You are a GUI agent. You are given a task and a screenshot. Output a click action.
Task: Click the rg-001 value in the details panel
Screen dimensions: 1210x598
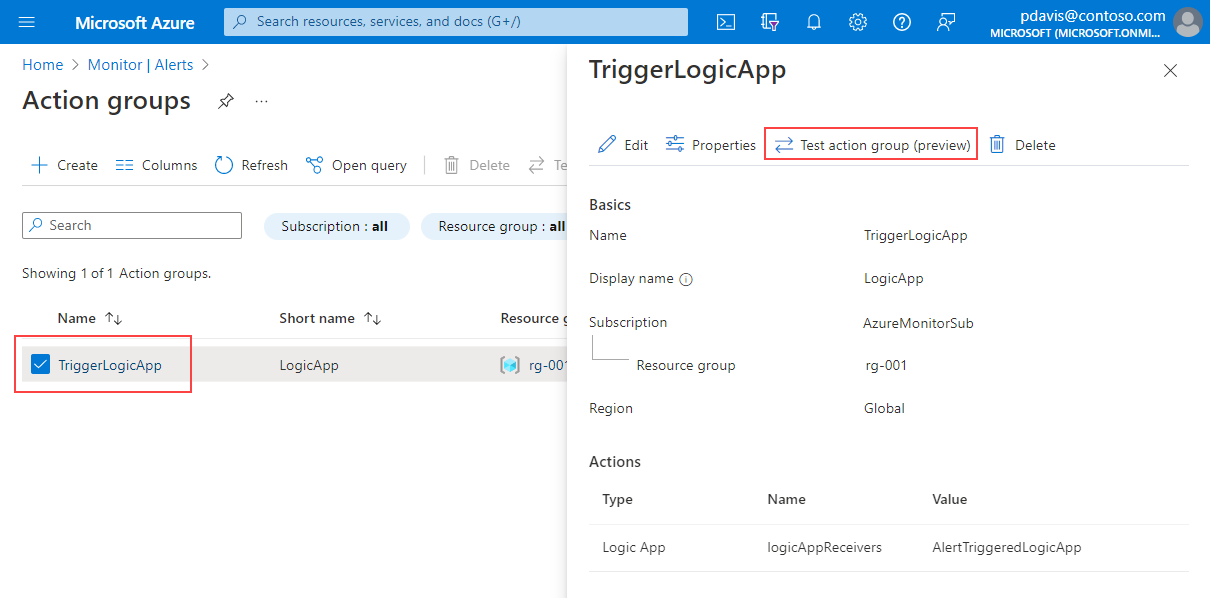pyautogui.click(x=886, y=365)
